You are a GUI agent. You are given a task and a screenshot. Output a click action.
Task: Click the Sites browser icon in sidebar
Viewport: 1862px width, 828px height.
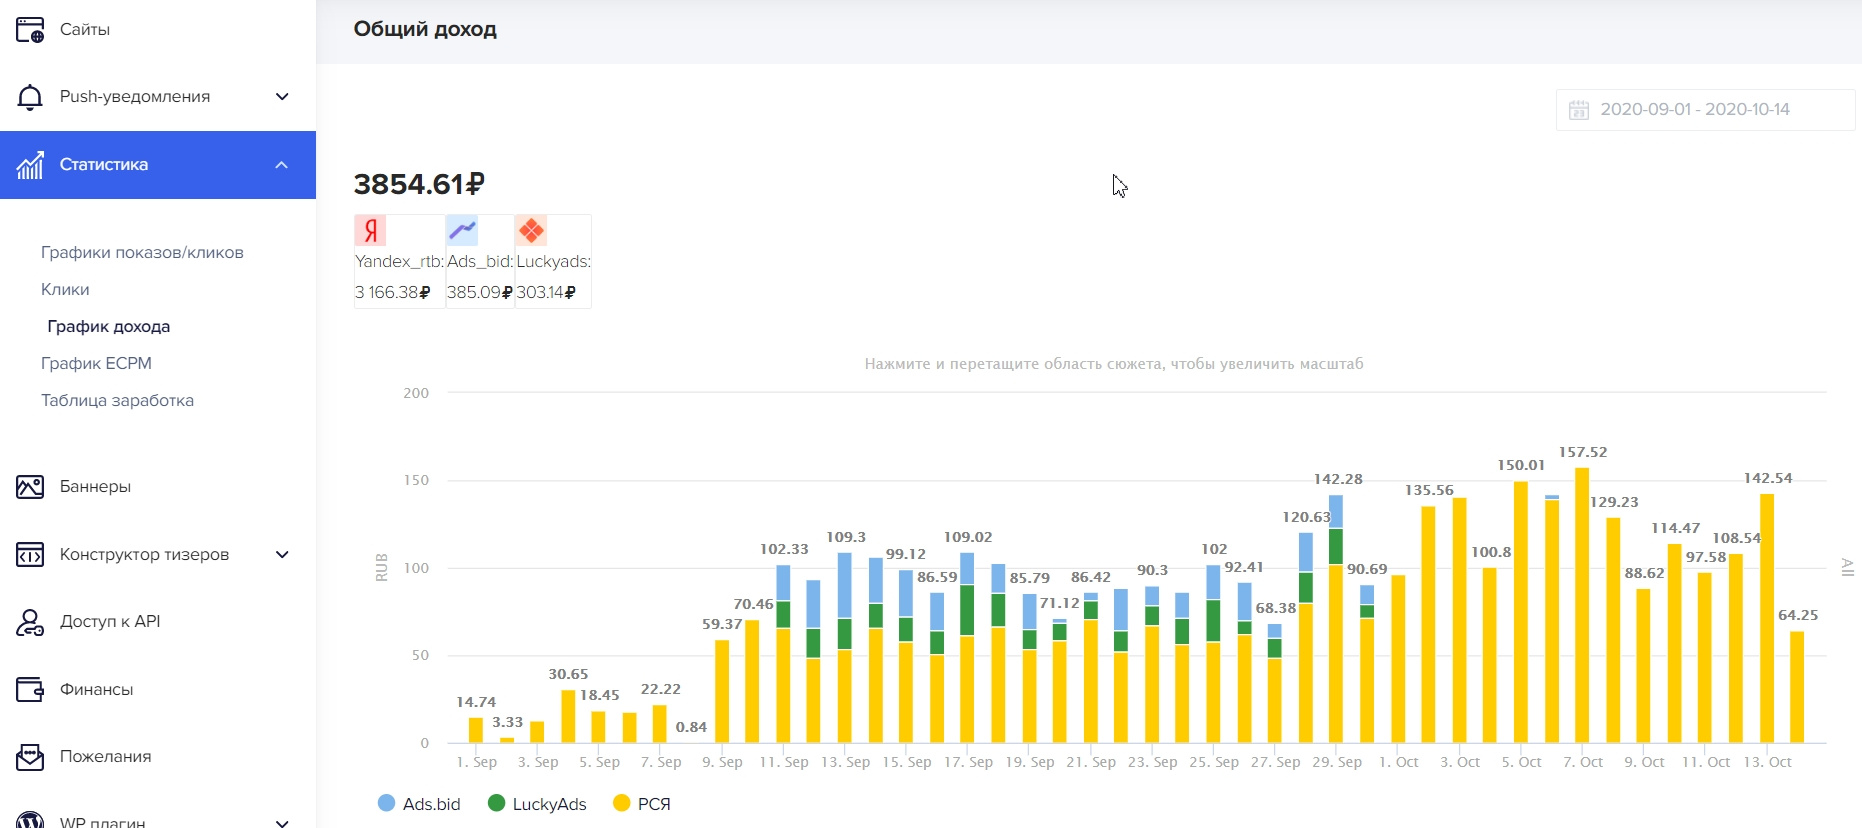pos(30,30)
